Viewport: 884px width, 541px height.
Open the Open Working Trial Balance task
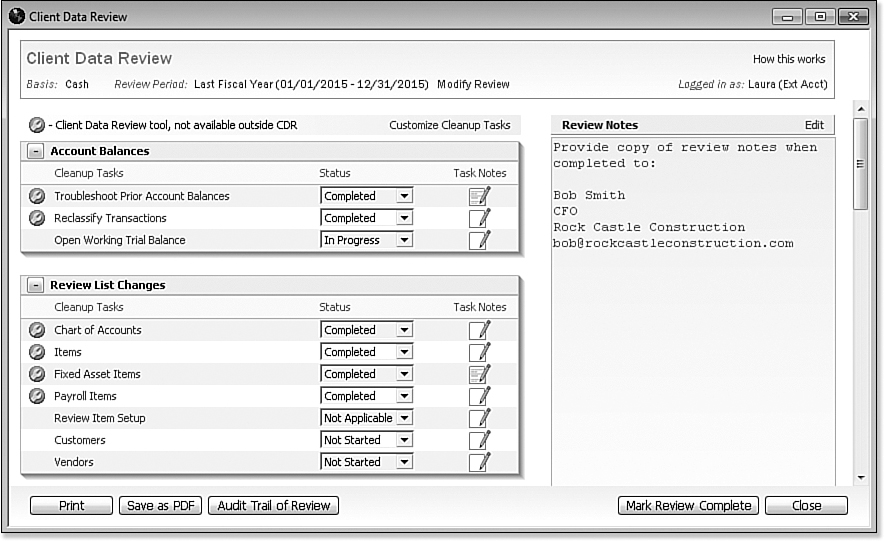120,240
